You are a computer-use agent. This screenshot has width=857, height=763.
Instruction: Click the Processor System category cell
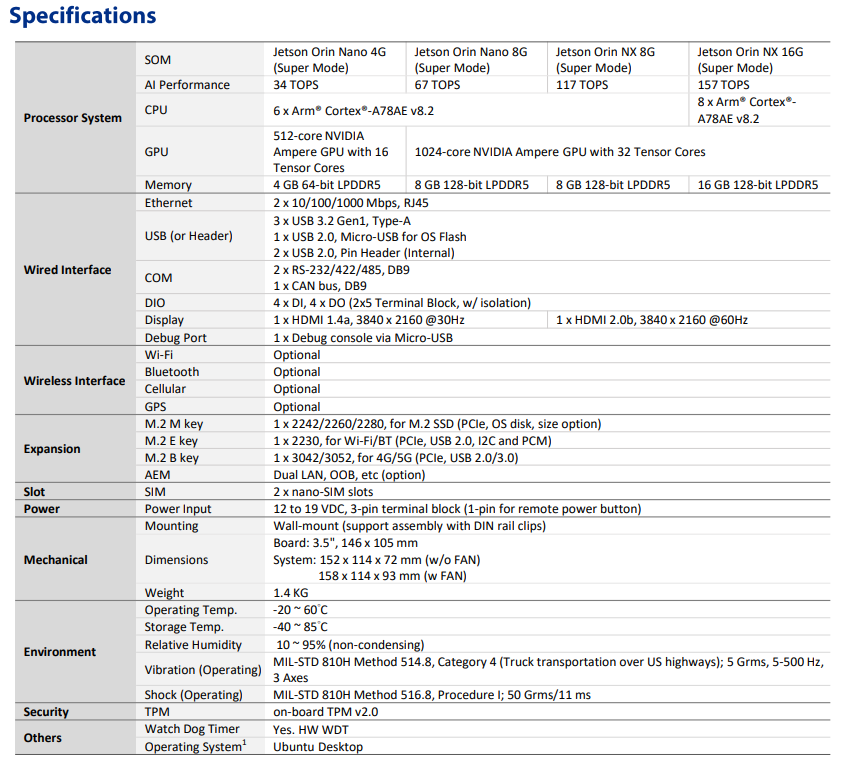click(73, 118)
